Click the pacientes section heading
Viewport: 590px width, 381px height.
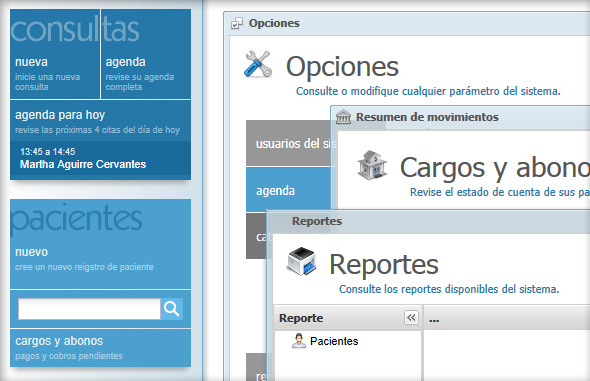pos(76,218)
